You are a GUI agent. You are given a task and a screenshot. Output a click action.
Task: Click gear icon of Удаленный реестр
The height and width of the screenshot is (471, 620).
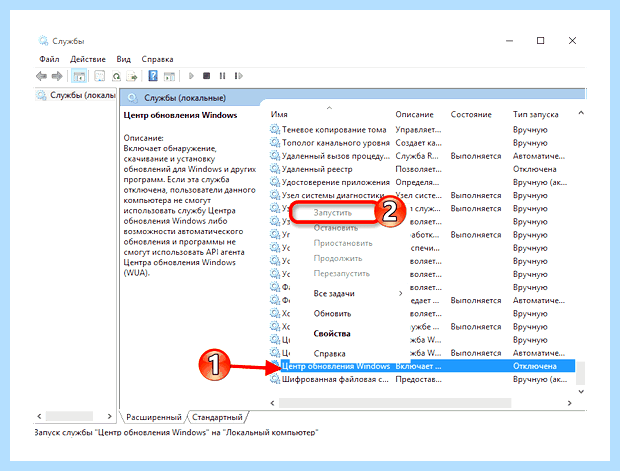275,169
